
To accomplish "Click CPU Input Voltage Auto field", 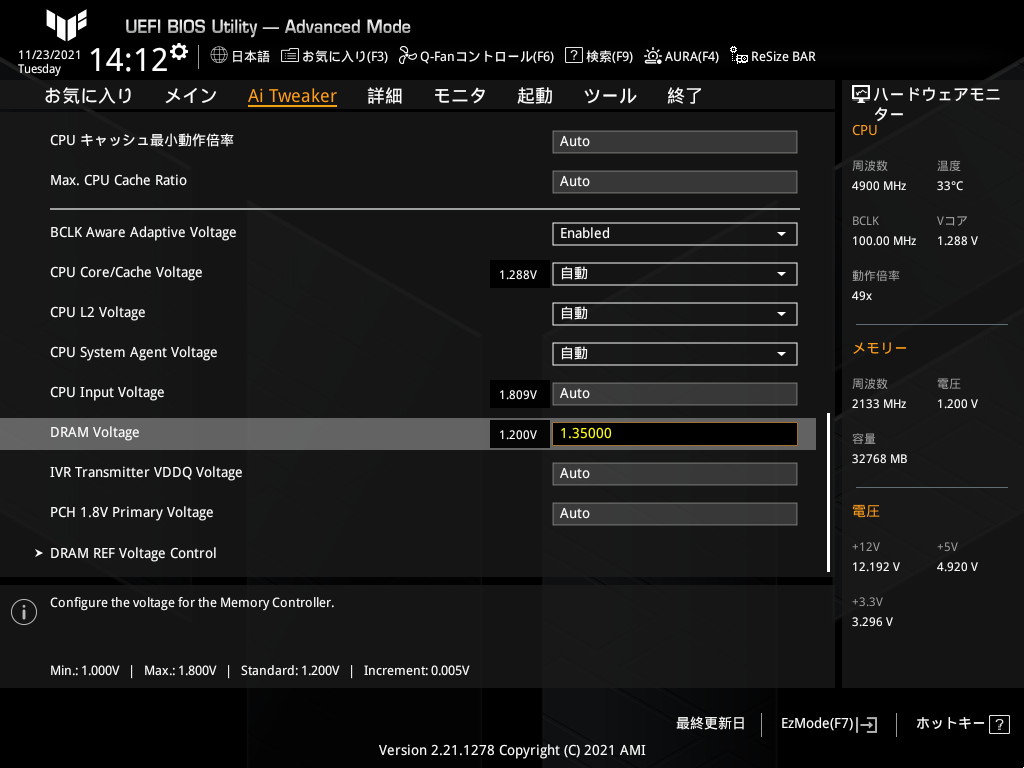I will tap(675, 394).
